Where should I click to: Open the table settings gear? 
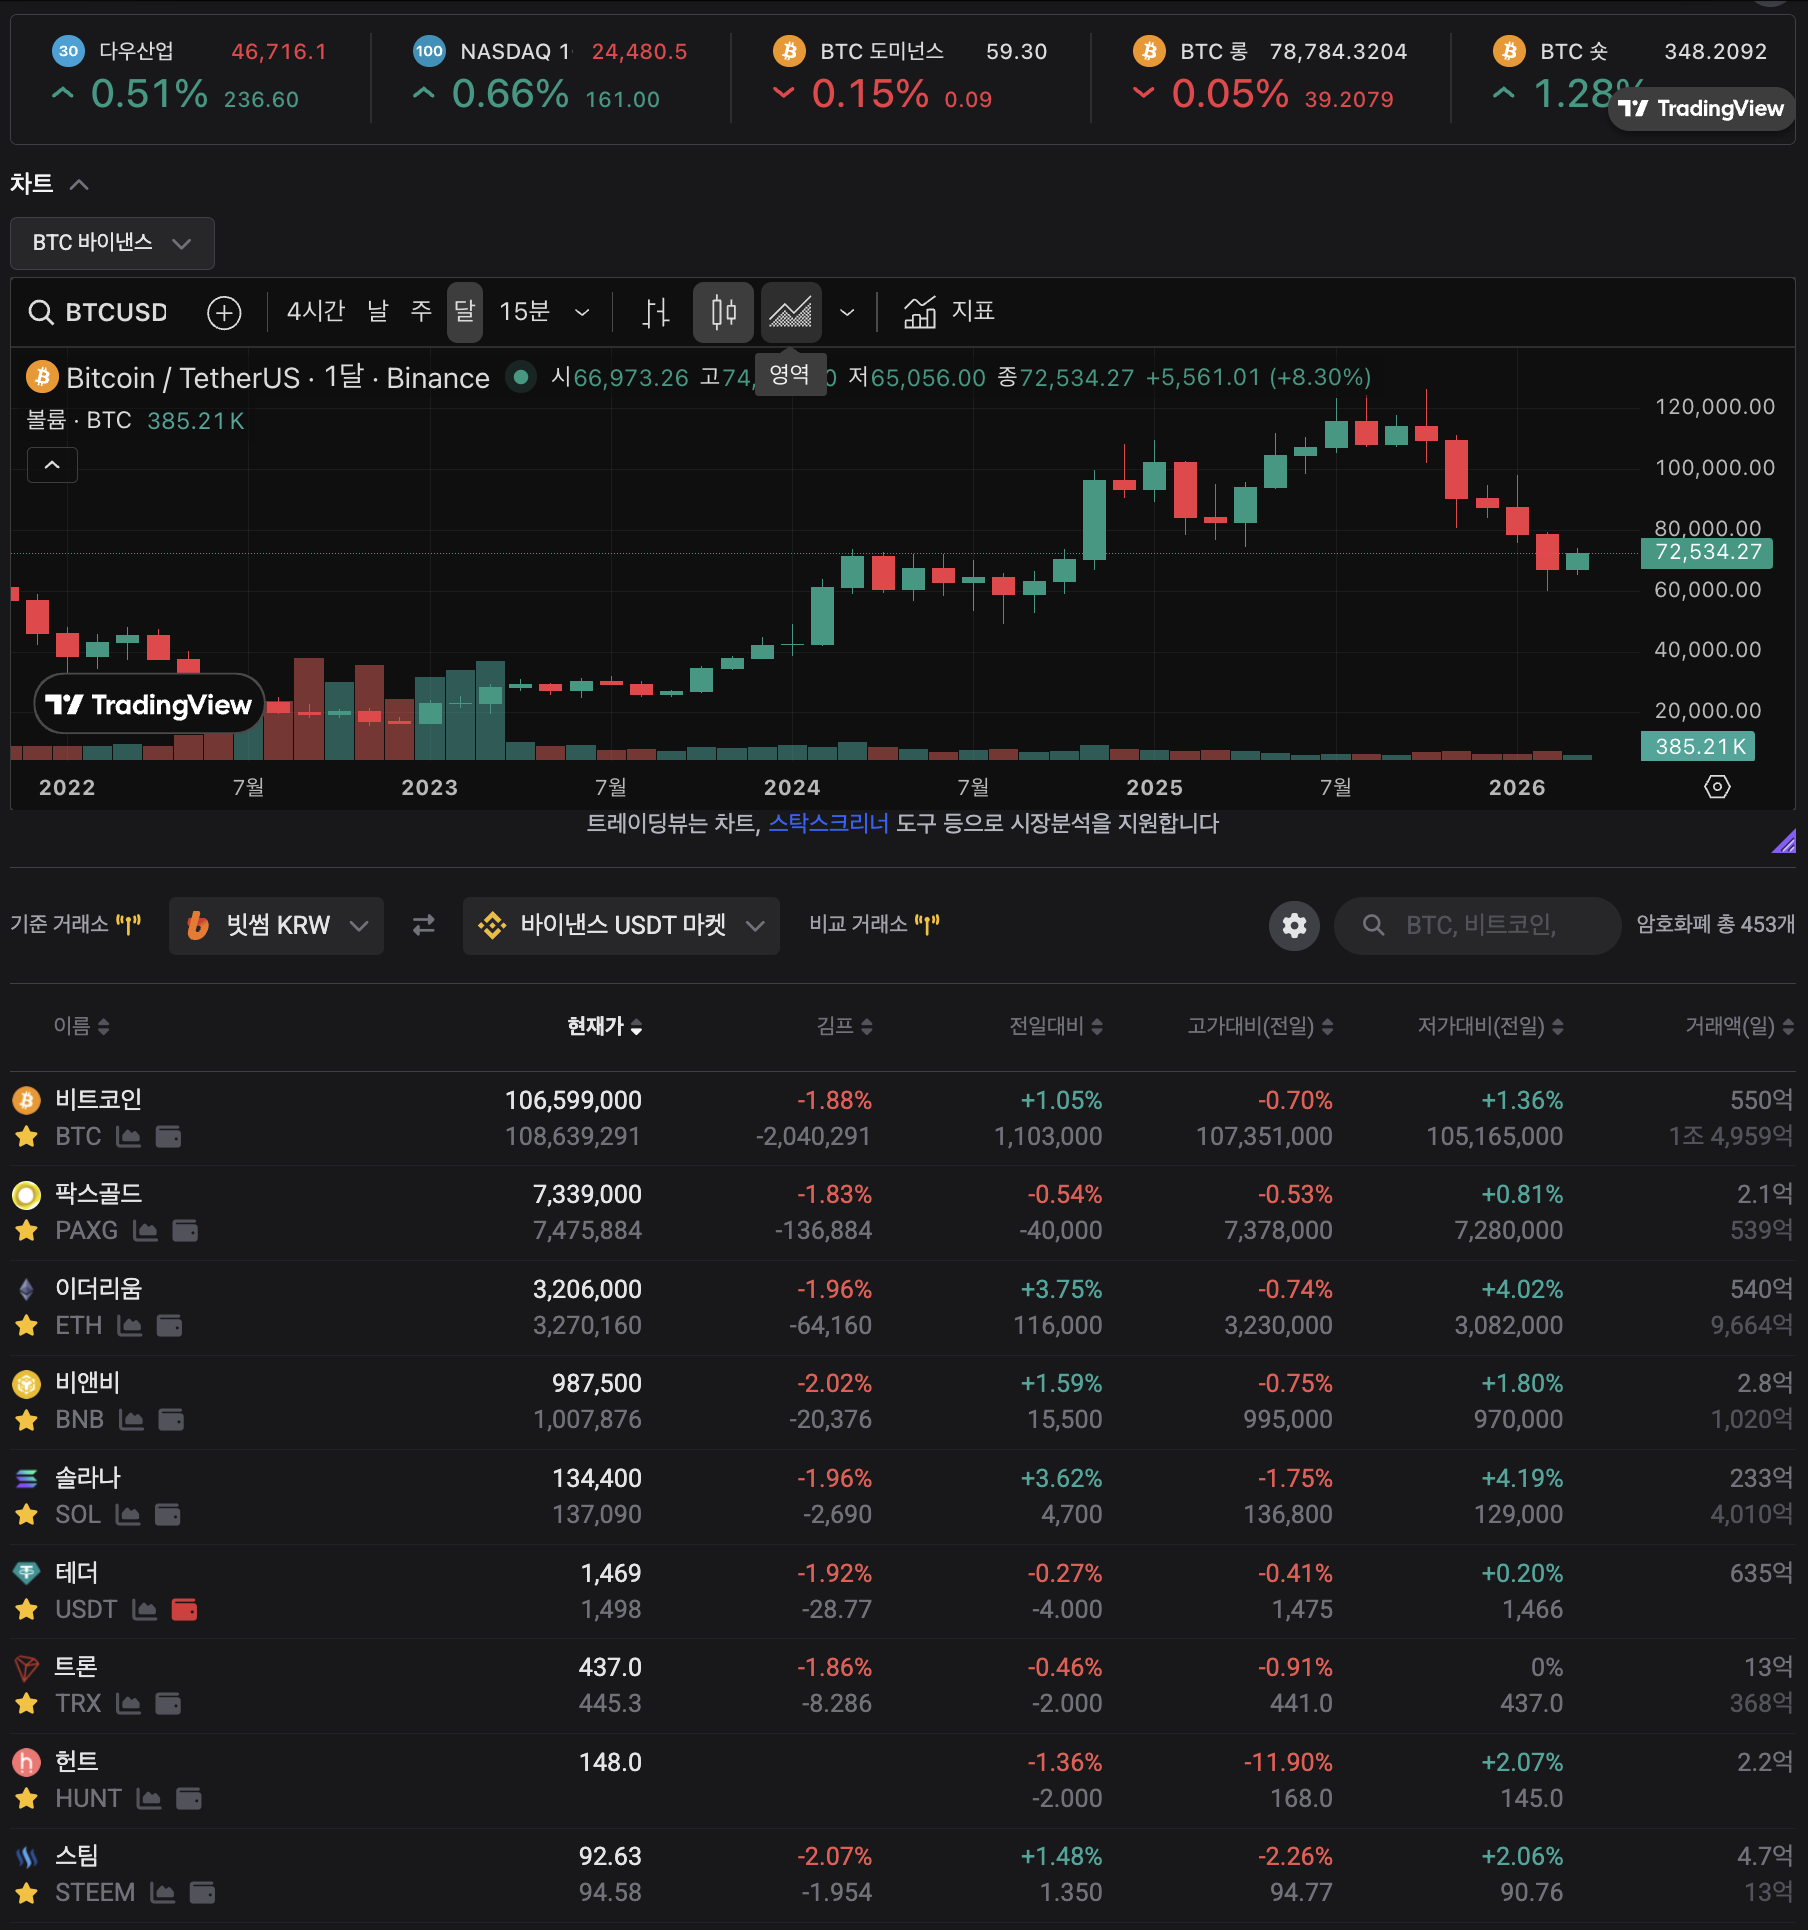pos(1295,925)
